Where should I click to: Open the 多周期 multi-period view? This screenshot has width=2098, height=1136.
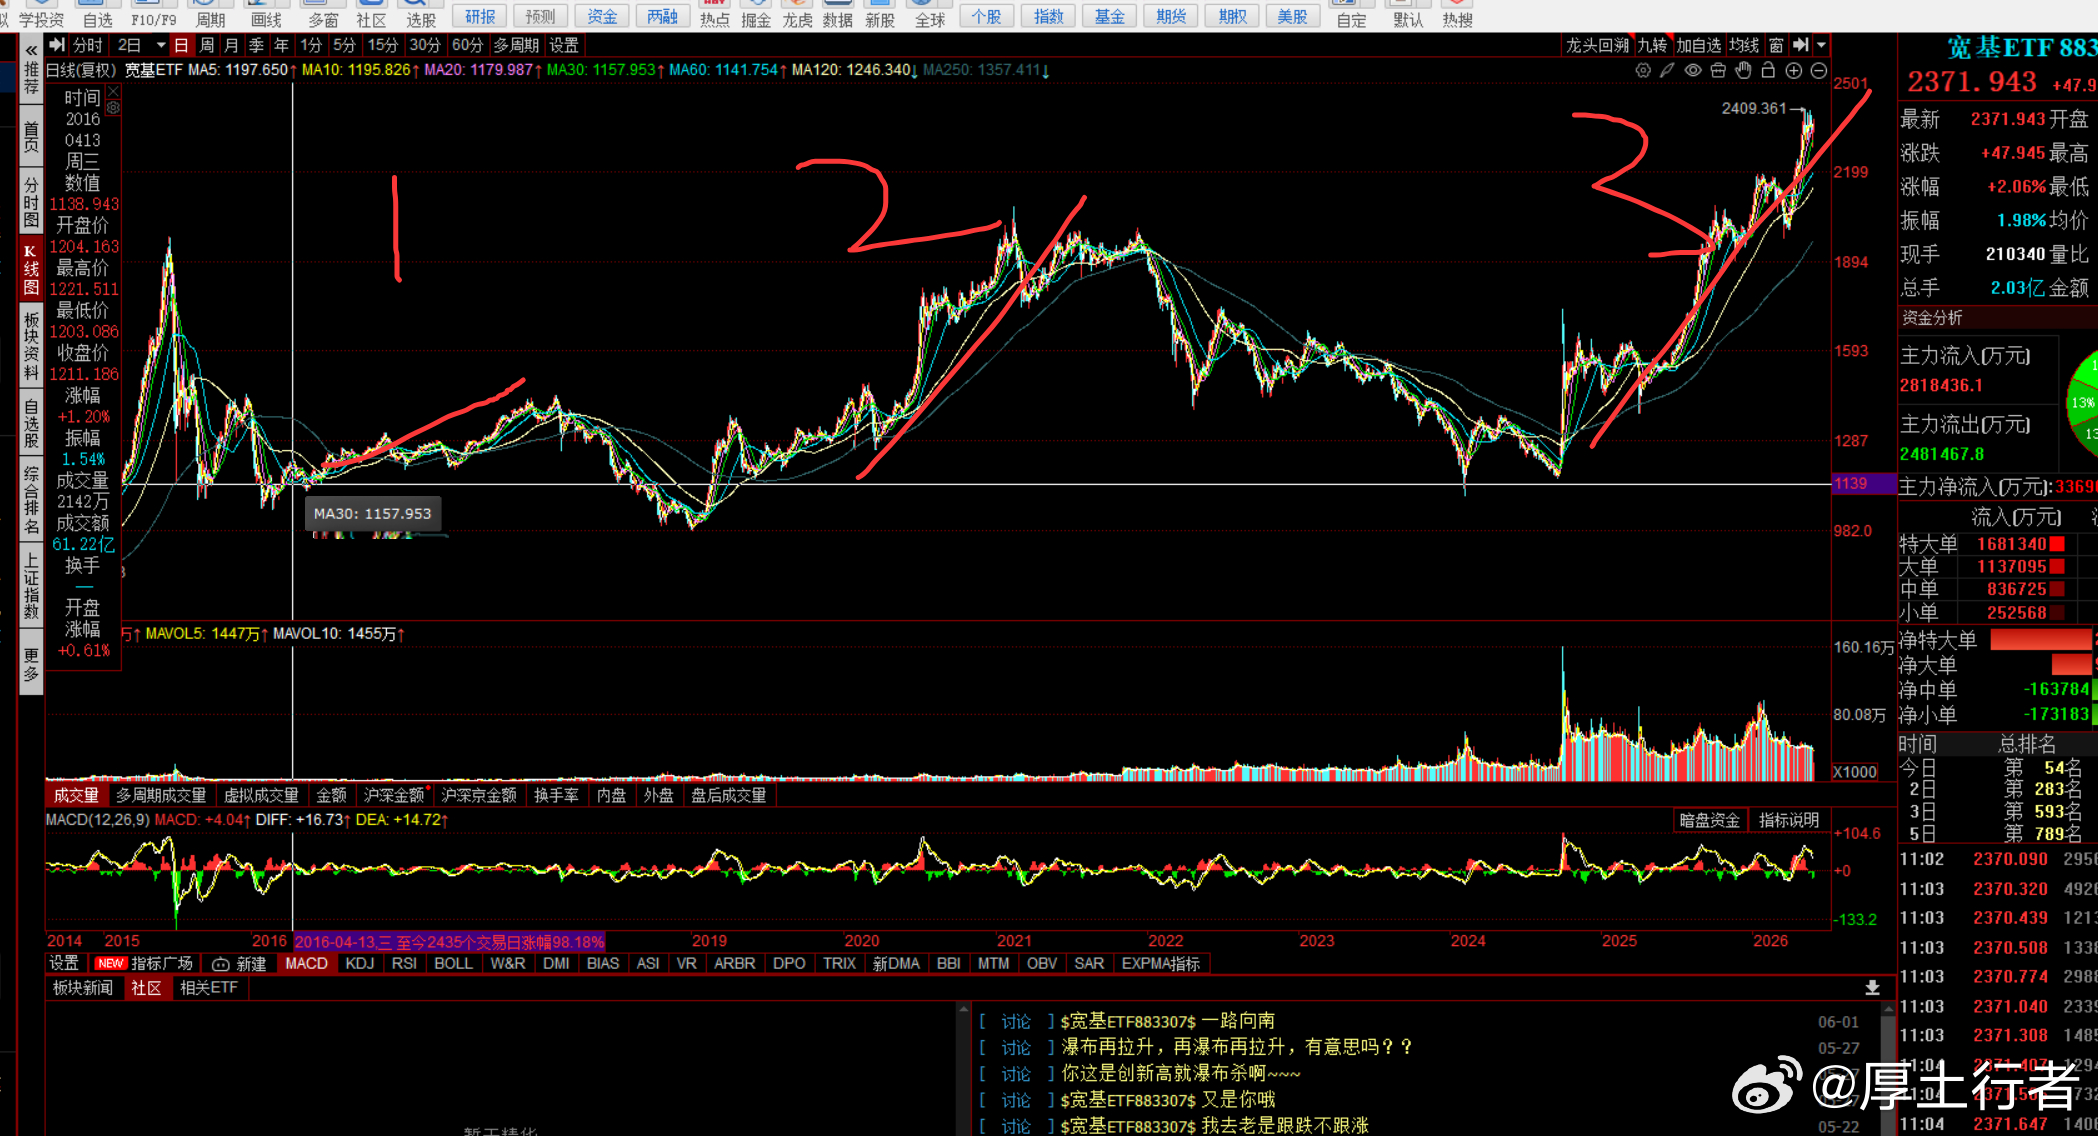click(517, 45)
